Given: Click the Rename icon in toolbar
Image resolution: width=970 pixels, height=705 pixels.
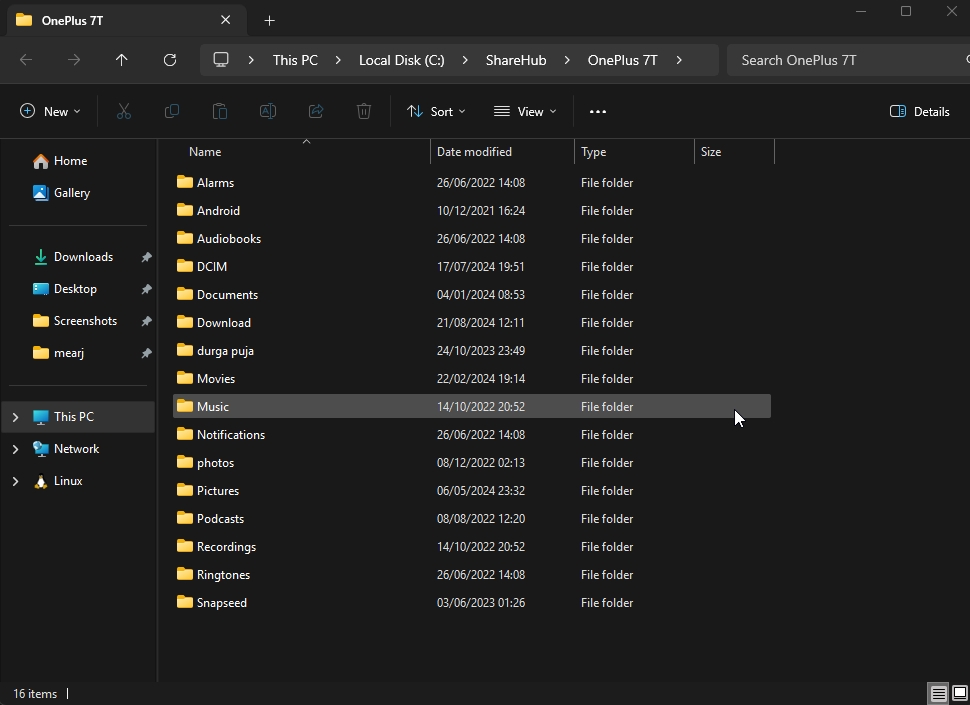Looking at the screenshot, I should [268, 111].
